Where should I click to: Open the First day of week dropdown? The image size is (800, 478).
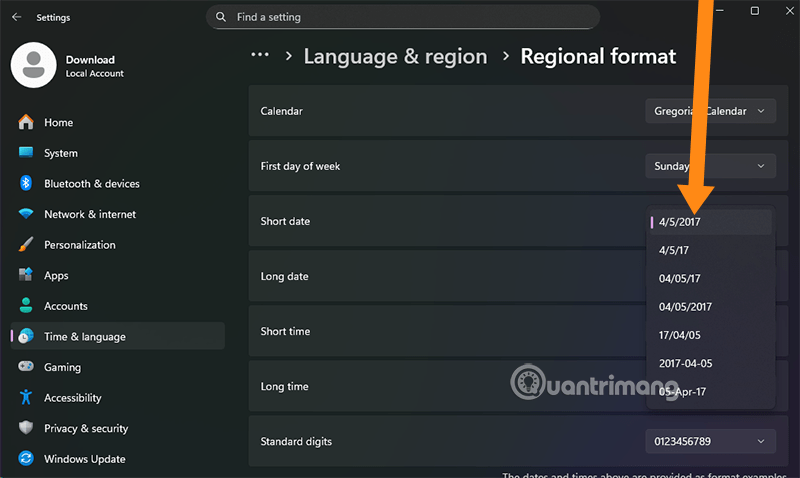[710, 166]
